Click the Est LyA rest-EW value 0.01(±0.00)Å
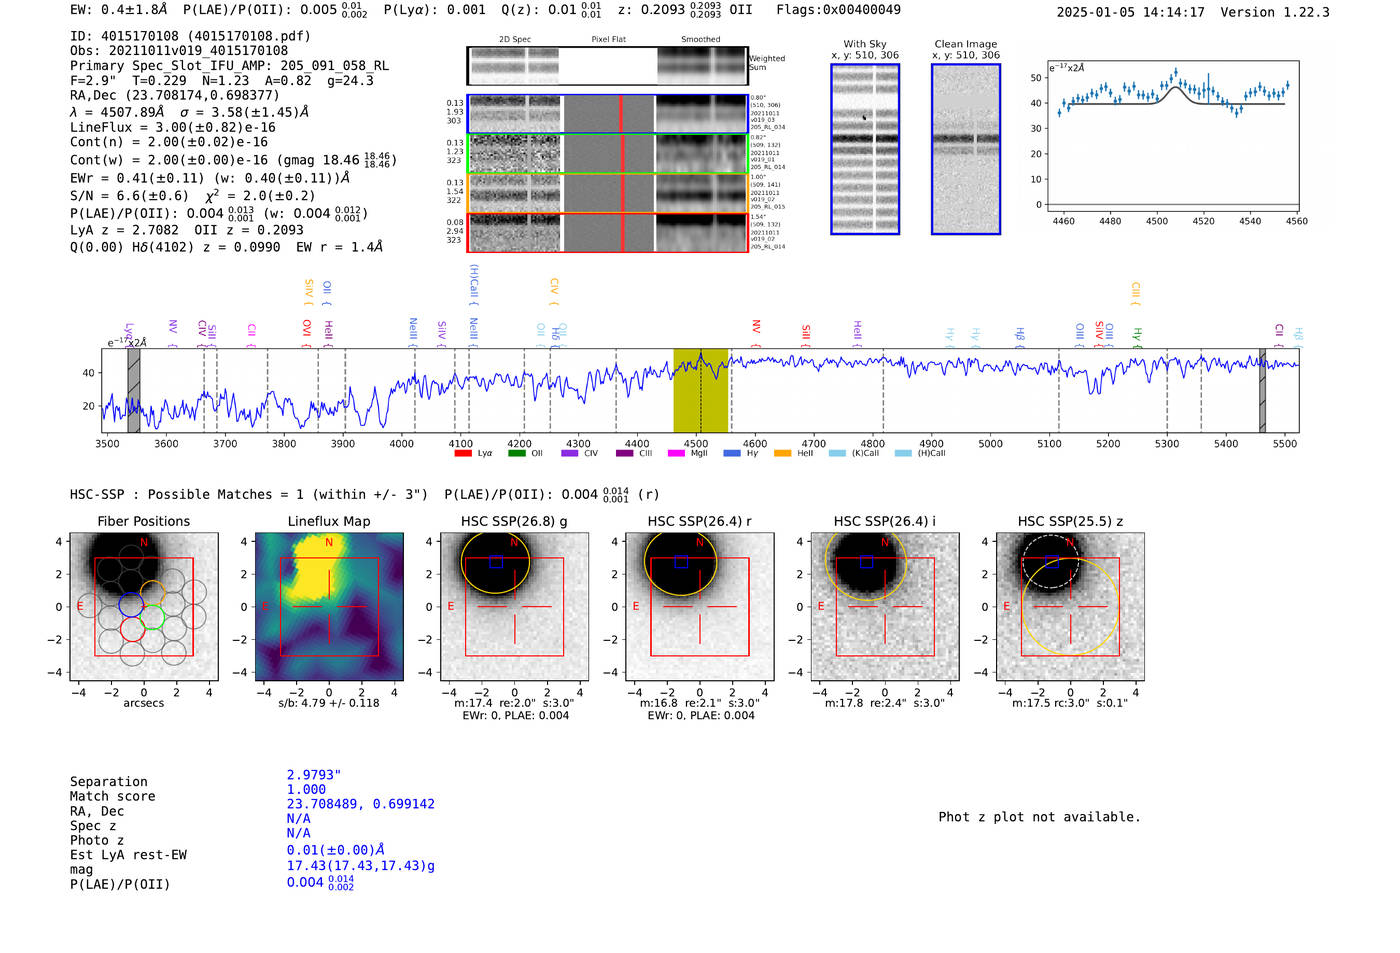This screenshot has height=953, width=1400. (x=336, y=850)
